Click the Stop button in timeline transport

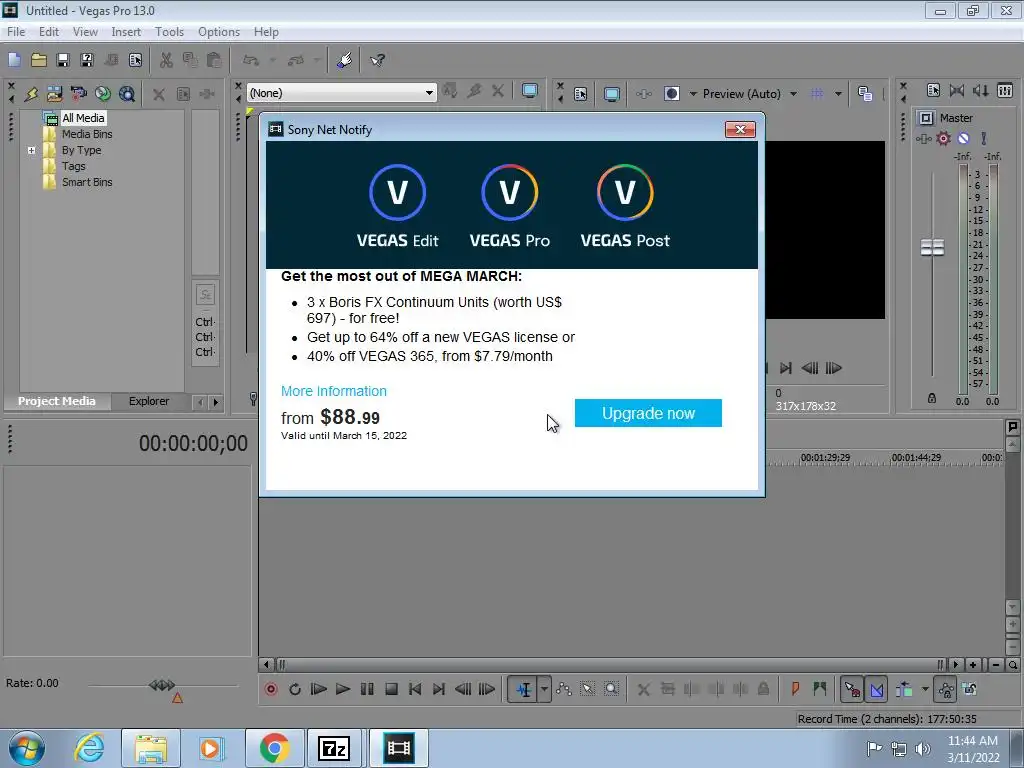[x=391, y=689]
